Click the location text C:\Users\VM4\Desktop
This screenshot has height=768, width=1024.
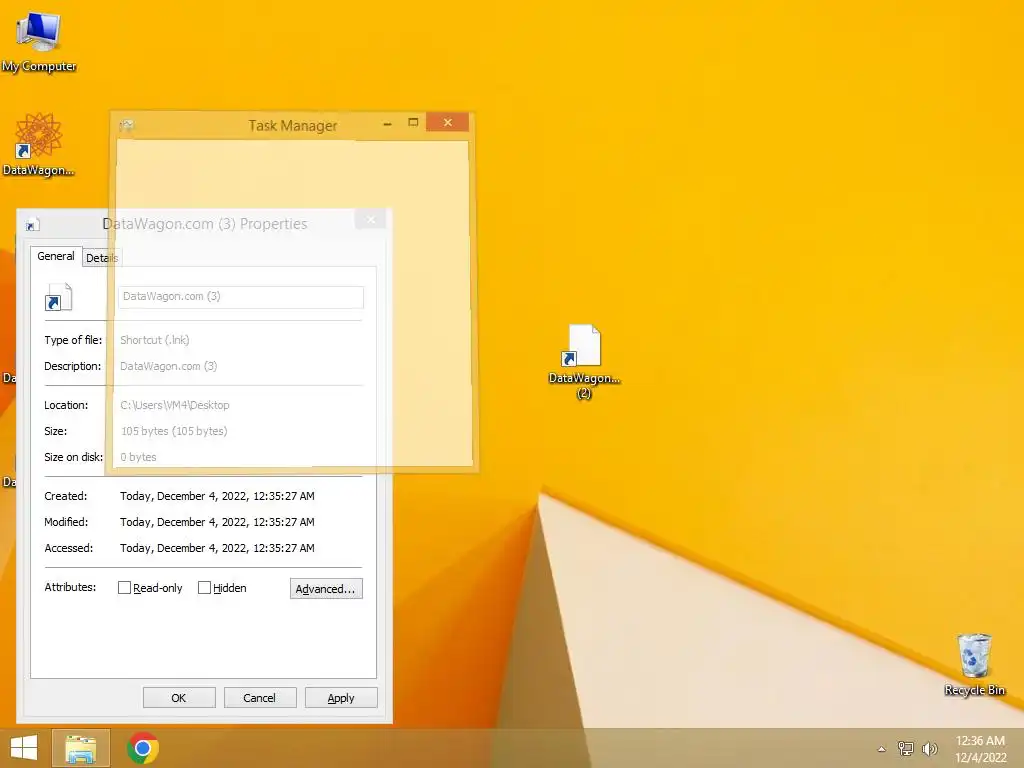pyautogui.click(x=175, y=405)
